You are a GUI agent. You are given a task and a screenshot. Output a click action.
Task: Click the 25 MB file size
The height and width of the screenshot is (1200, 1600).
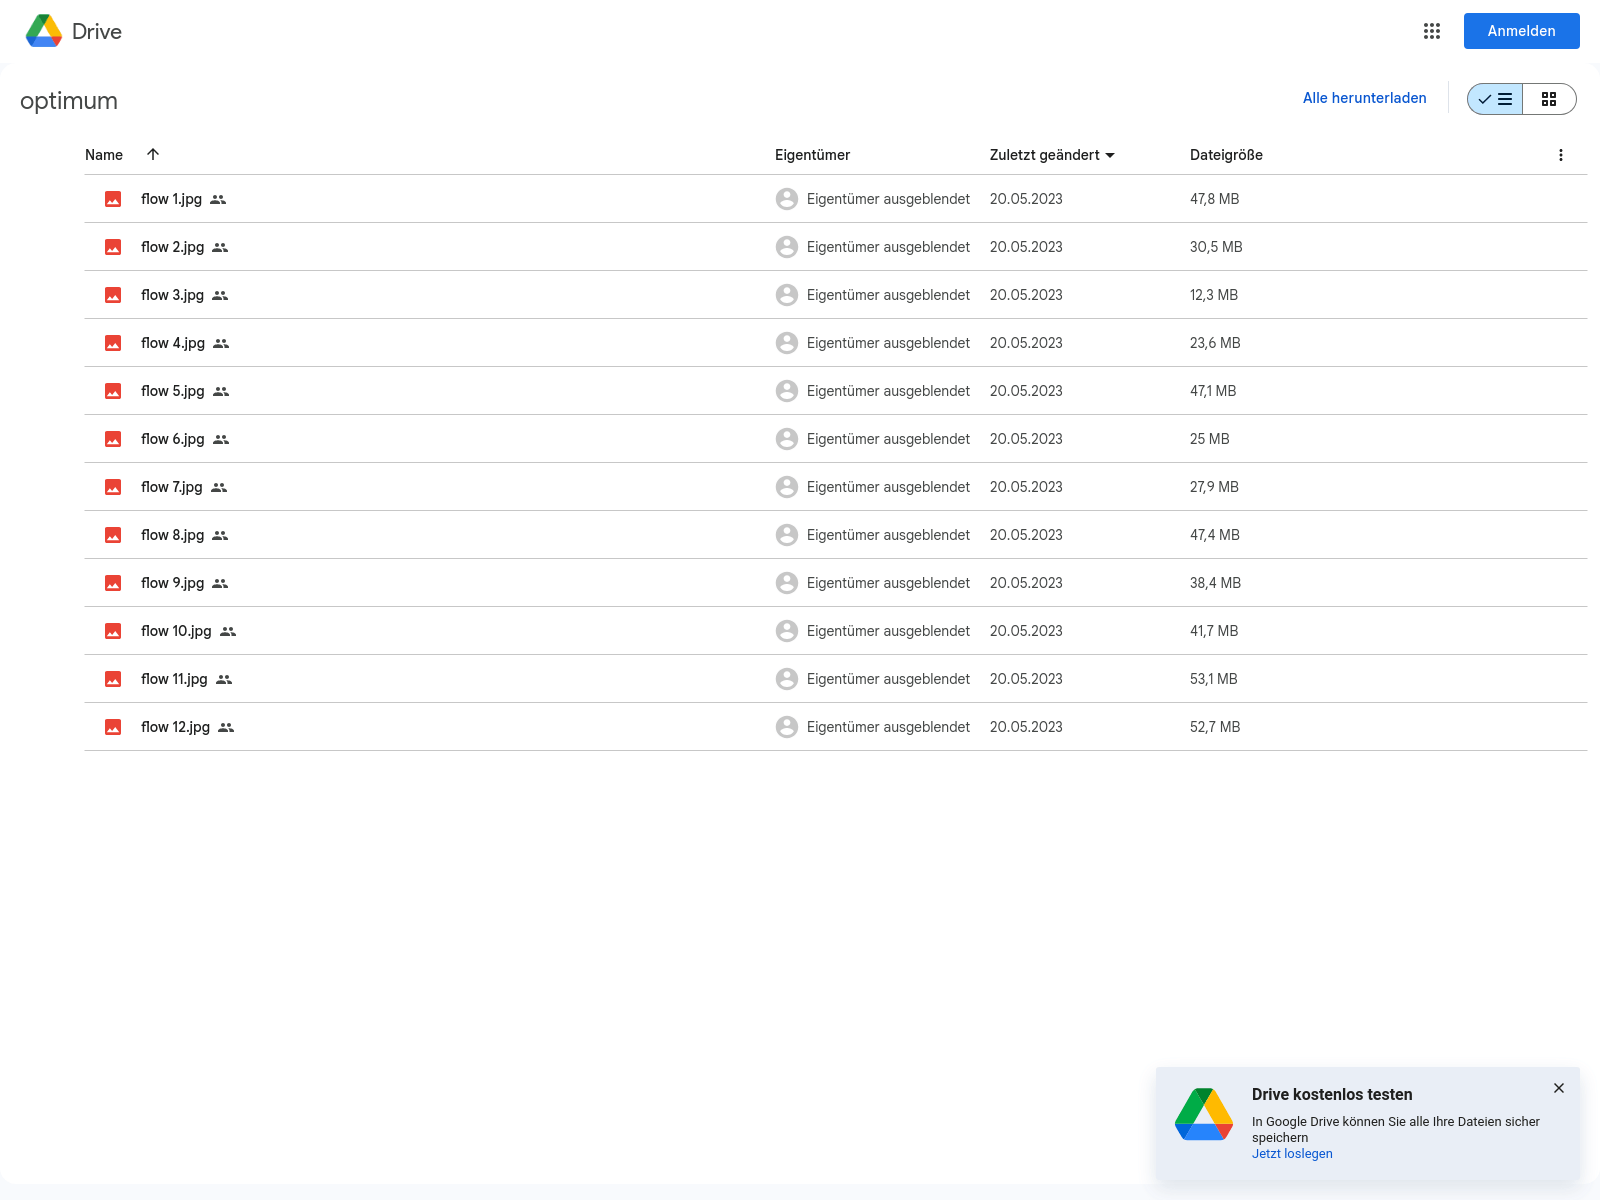pos(1210,439)
